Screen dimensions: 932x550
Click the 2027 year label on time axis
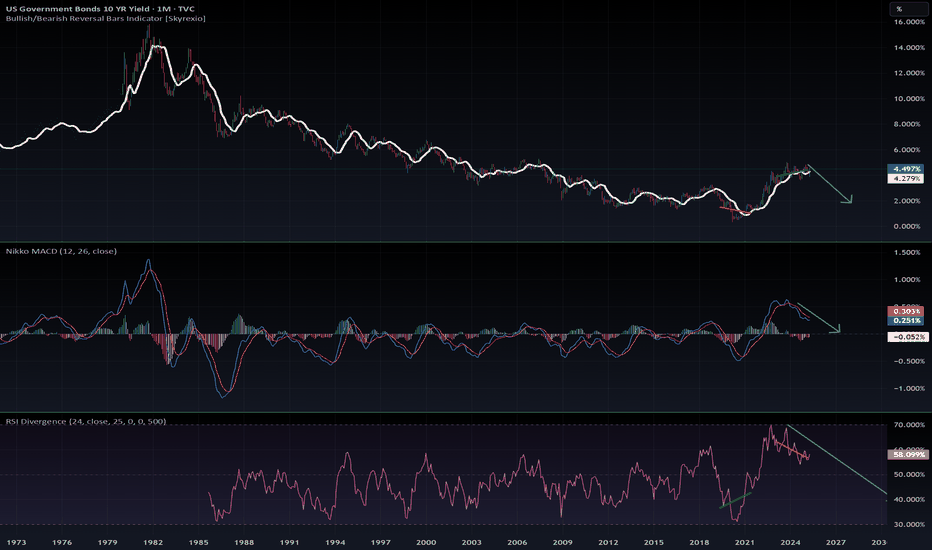tap(836, 542)
